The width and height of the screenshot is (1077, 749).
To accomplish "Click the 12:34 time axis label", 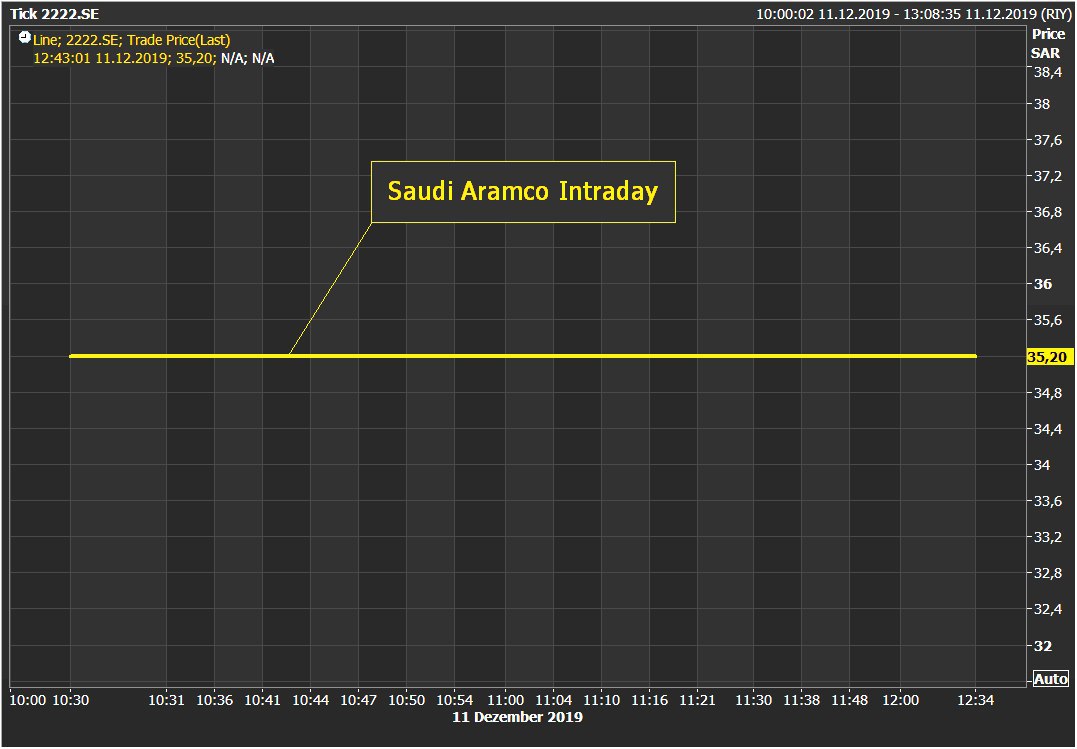I will coord(976,700).
